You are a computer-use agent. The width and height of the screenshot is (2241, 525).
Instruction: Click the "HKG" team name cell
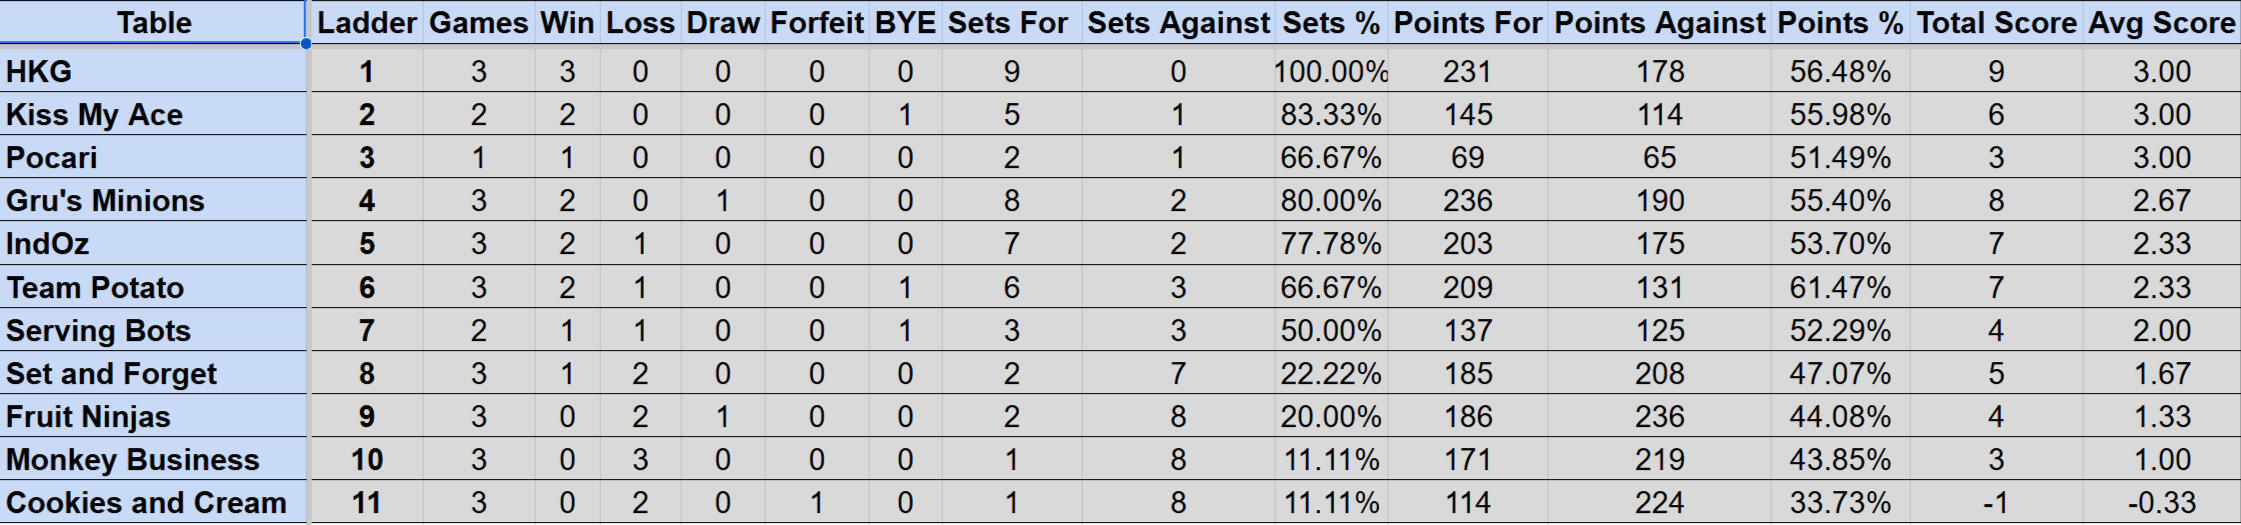[40, 72]
